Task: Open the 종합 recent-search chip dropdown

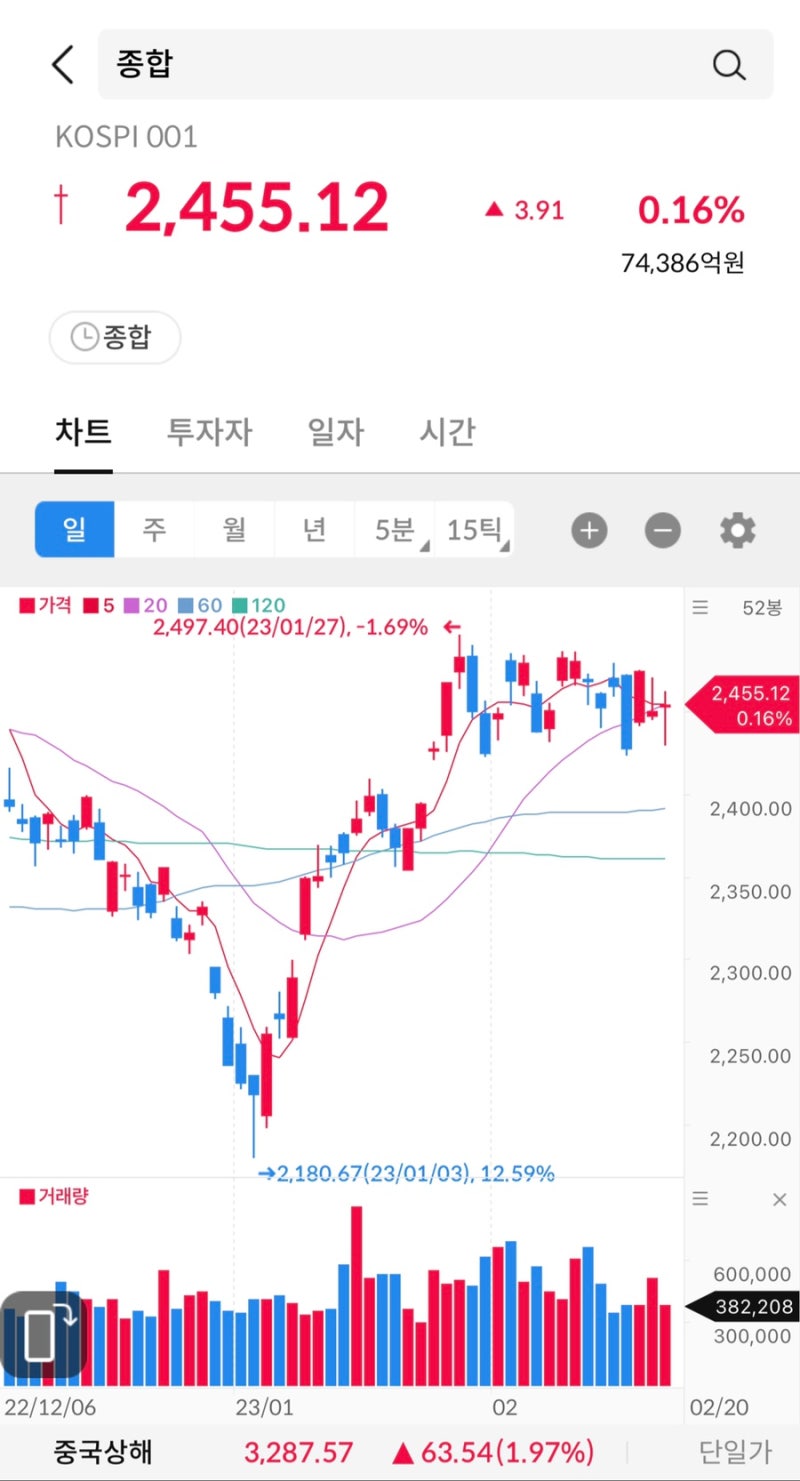Action: tap(114, 337)
